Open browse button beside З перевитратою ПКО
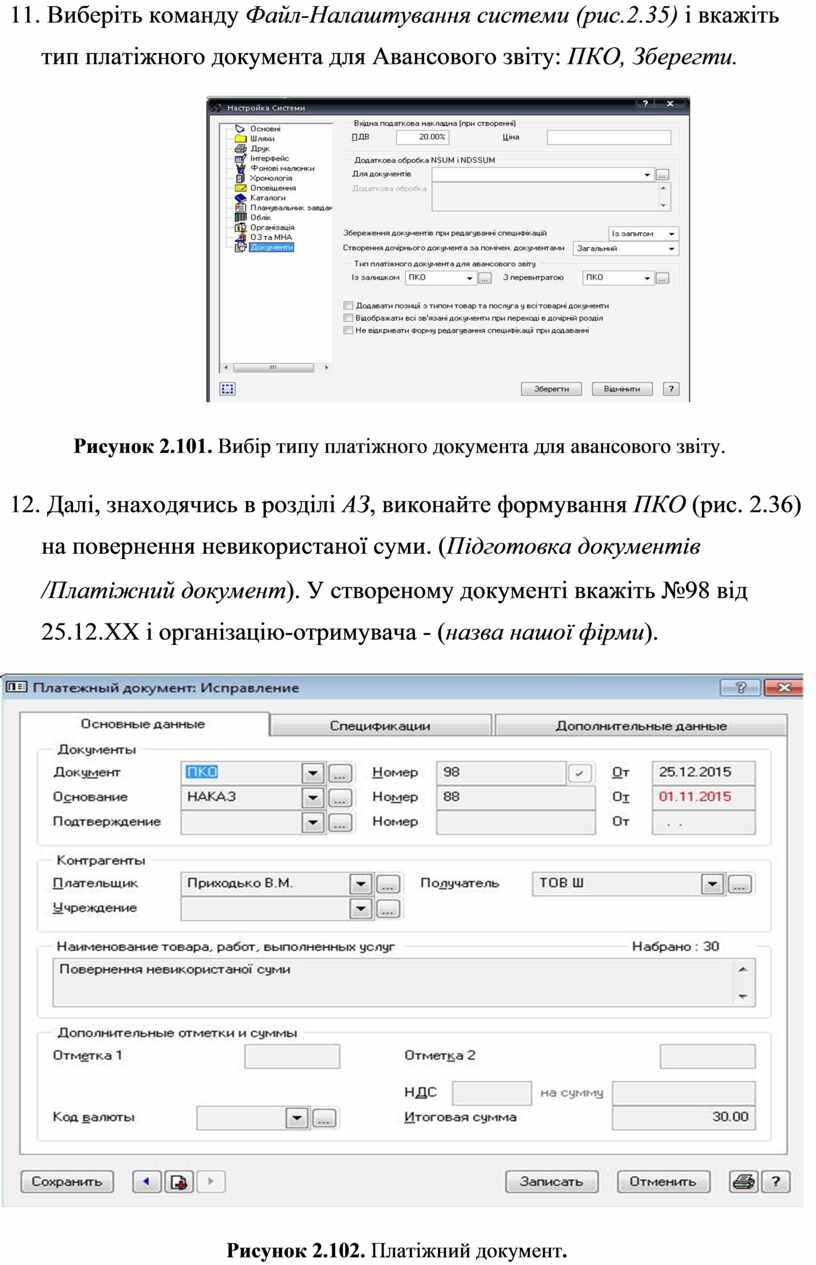The height and width of the screenshot is (1265, 816). point(663,278)
